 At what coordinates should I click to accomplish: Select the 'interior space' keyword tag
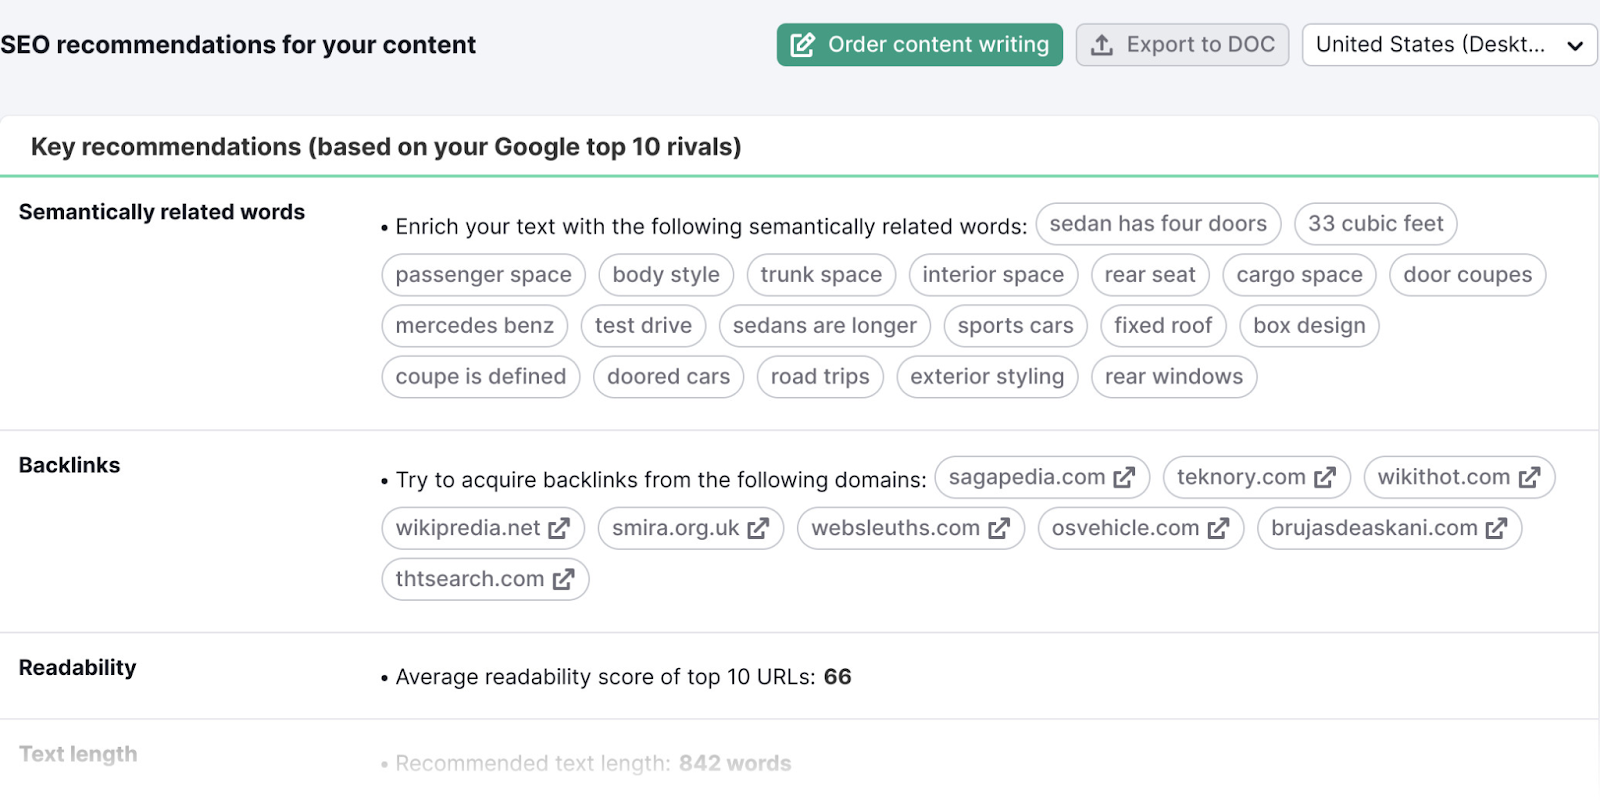(993, 275)
